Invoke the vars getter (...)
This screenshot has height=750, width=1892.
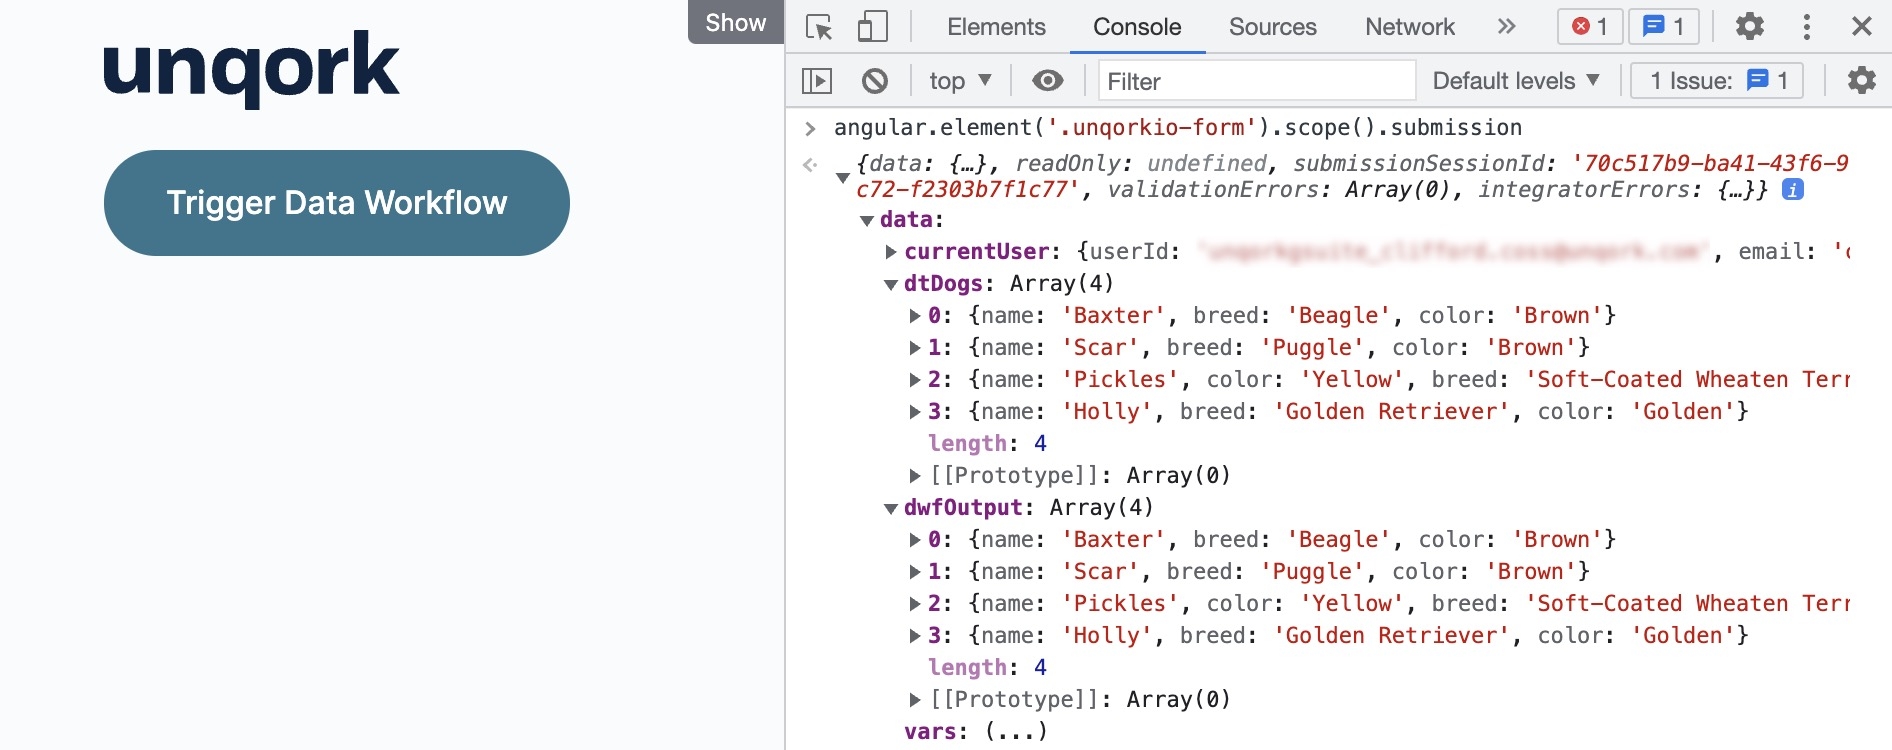tap(1016, 732)
